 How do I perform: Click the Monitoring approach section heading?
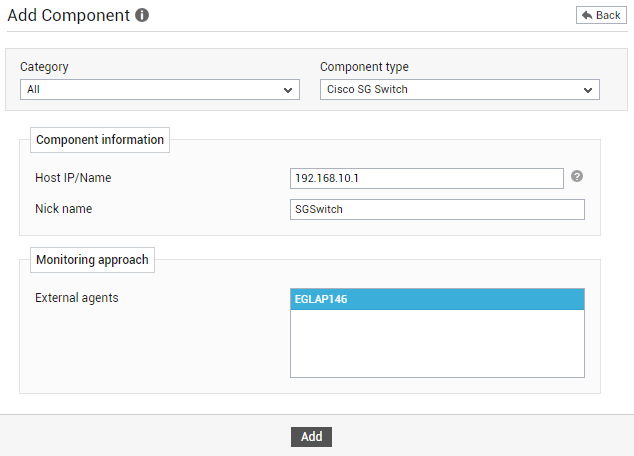[92, 260]
